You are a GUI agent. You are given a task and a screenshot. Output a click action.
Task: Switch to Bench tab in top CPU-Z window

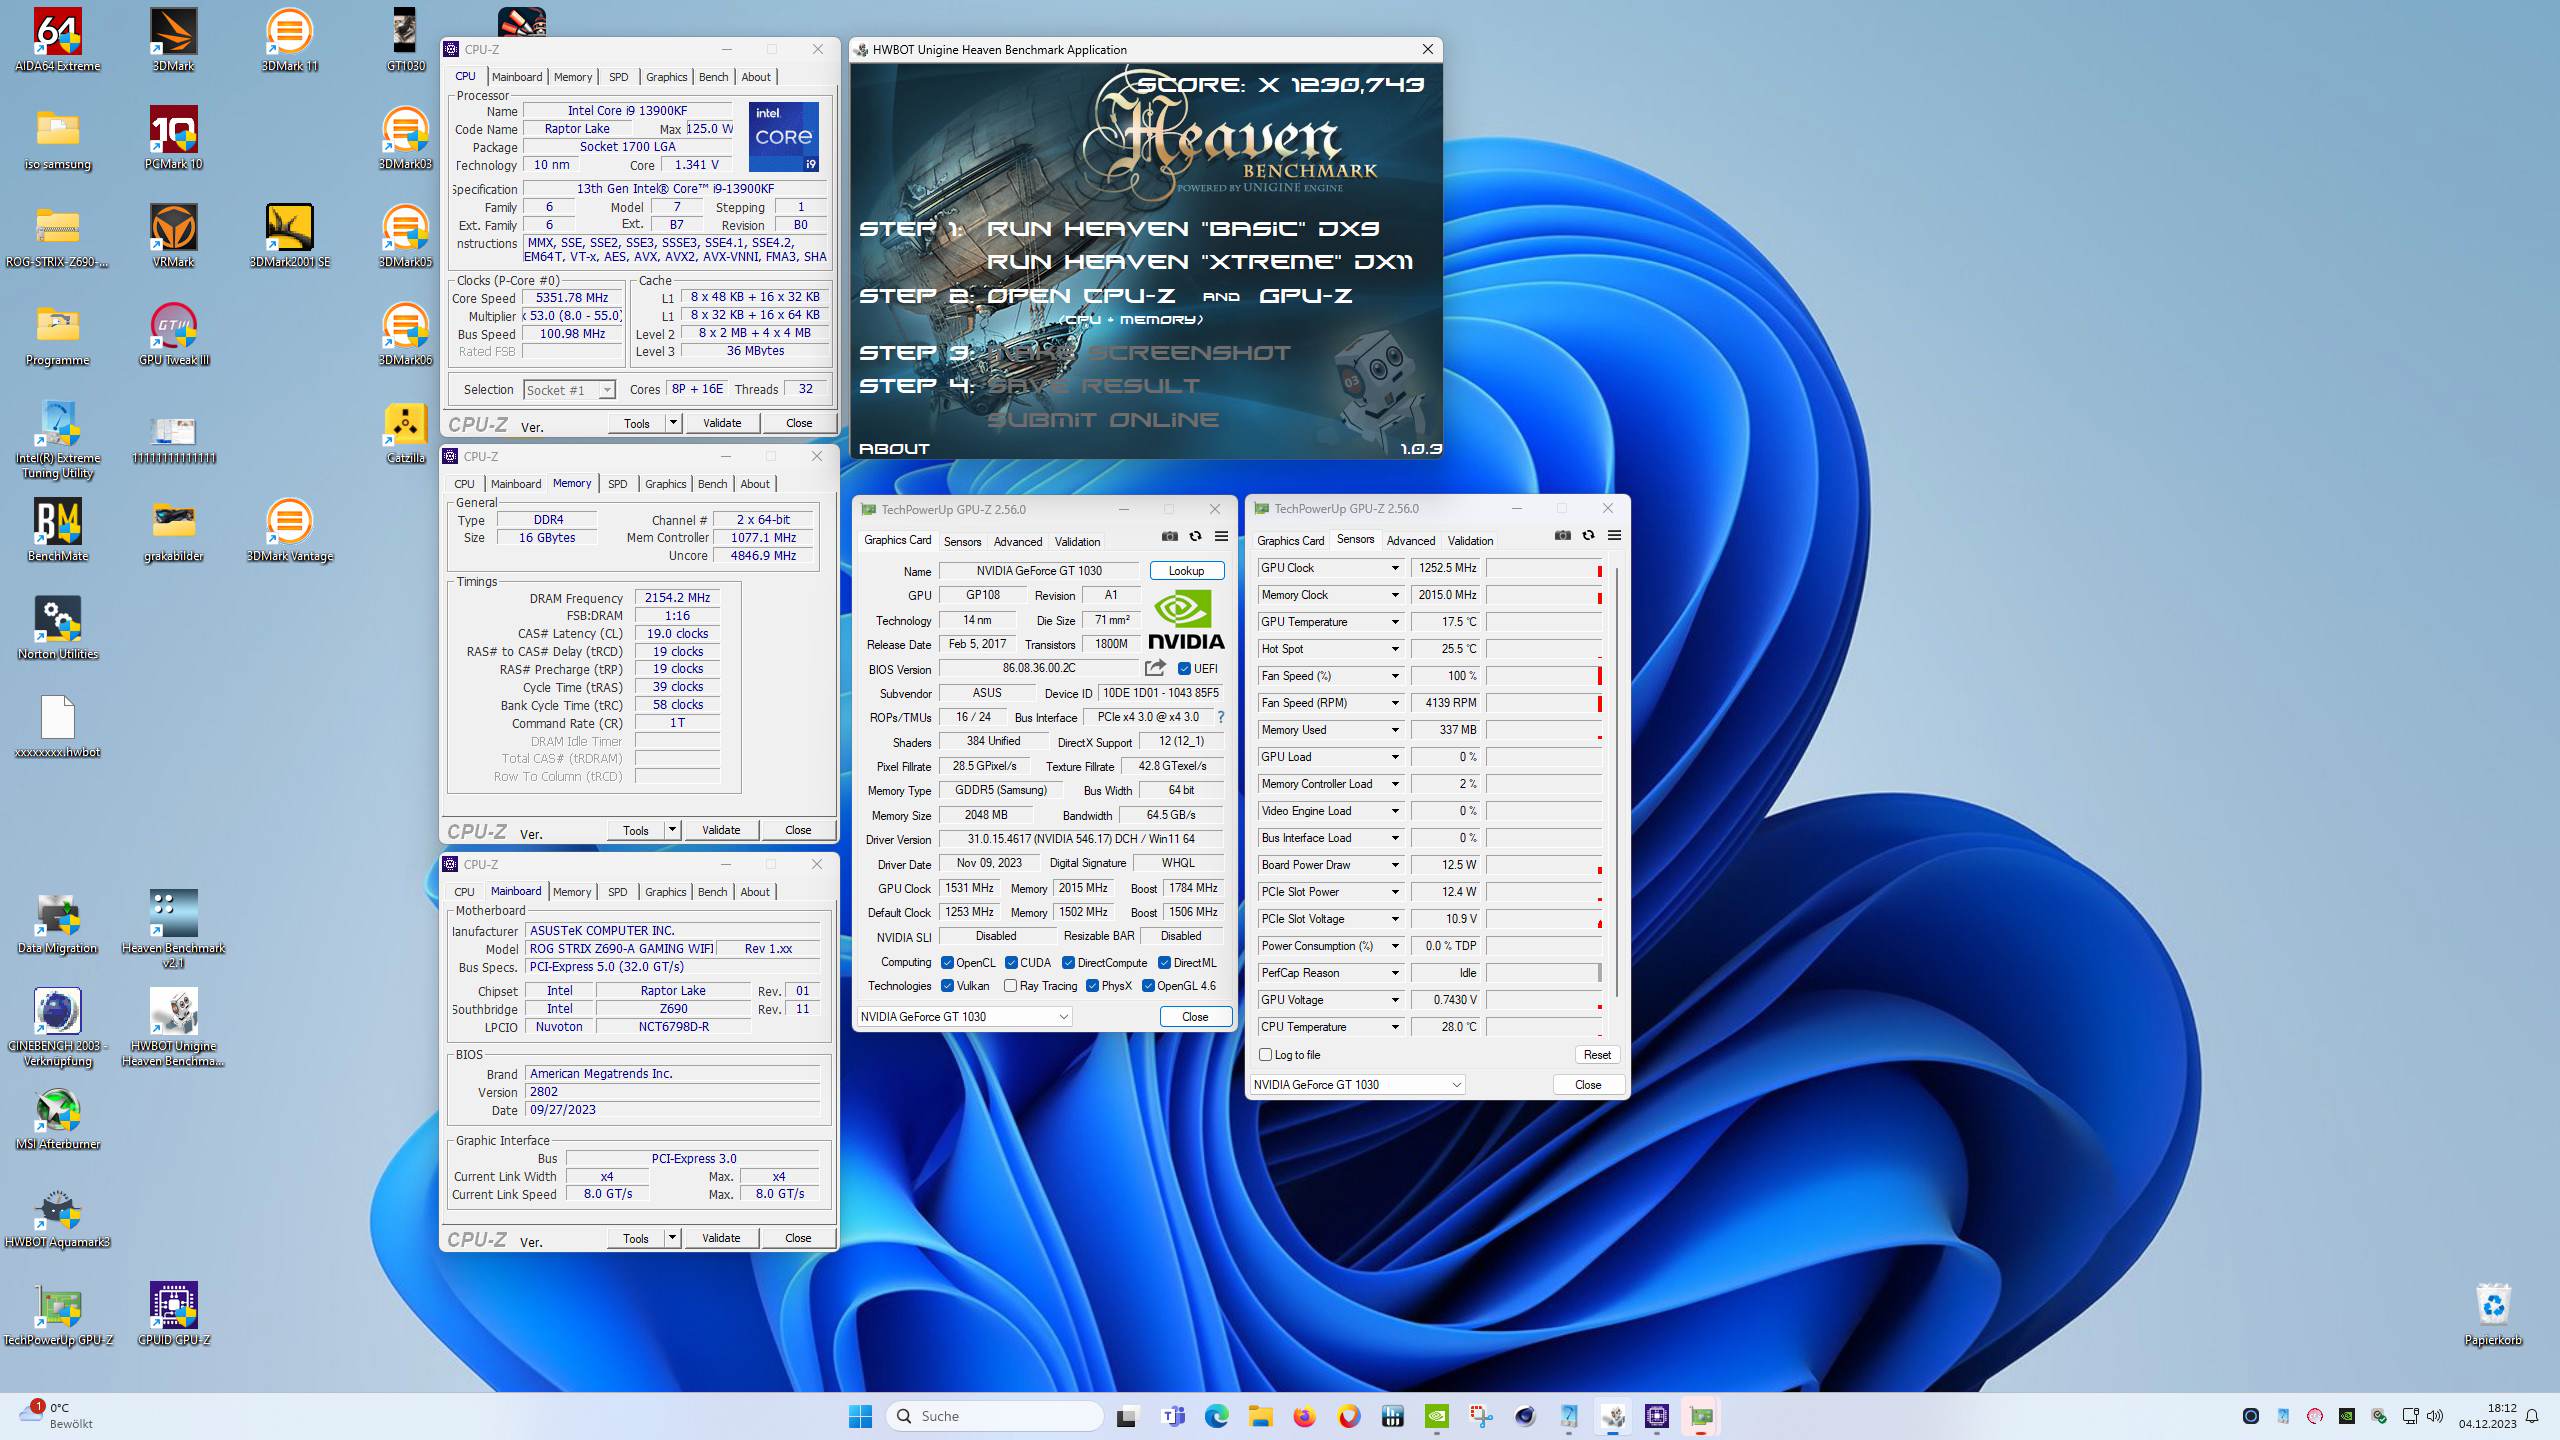point(713,77)
